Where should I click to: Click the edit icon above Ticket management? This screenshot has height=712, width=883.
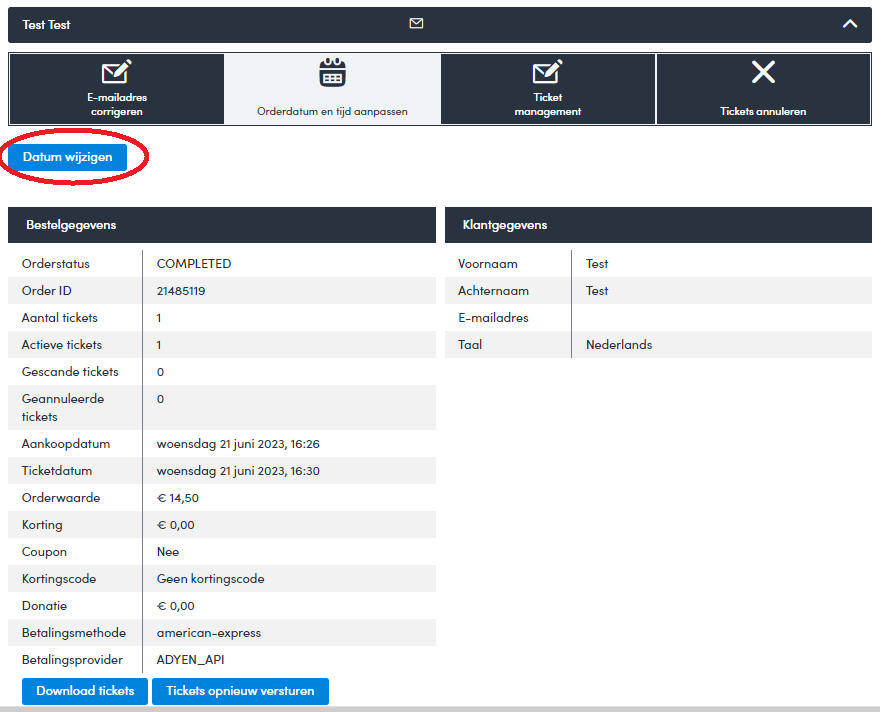[547, 72]
